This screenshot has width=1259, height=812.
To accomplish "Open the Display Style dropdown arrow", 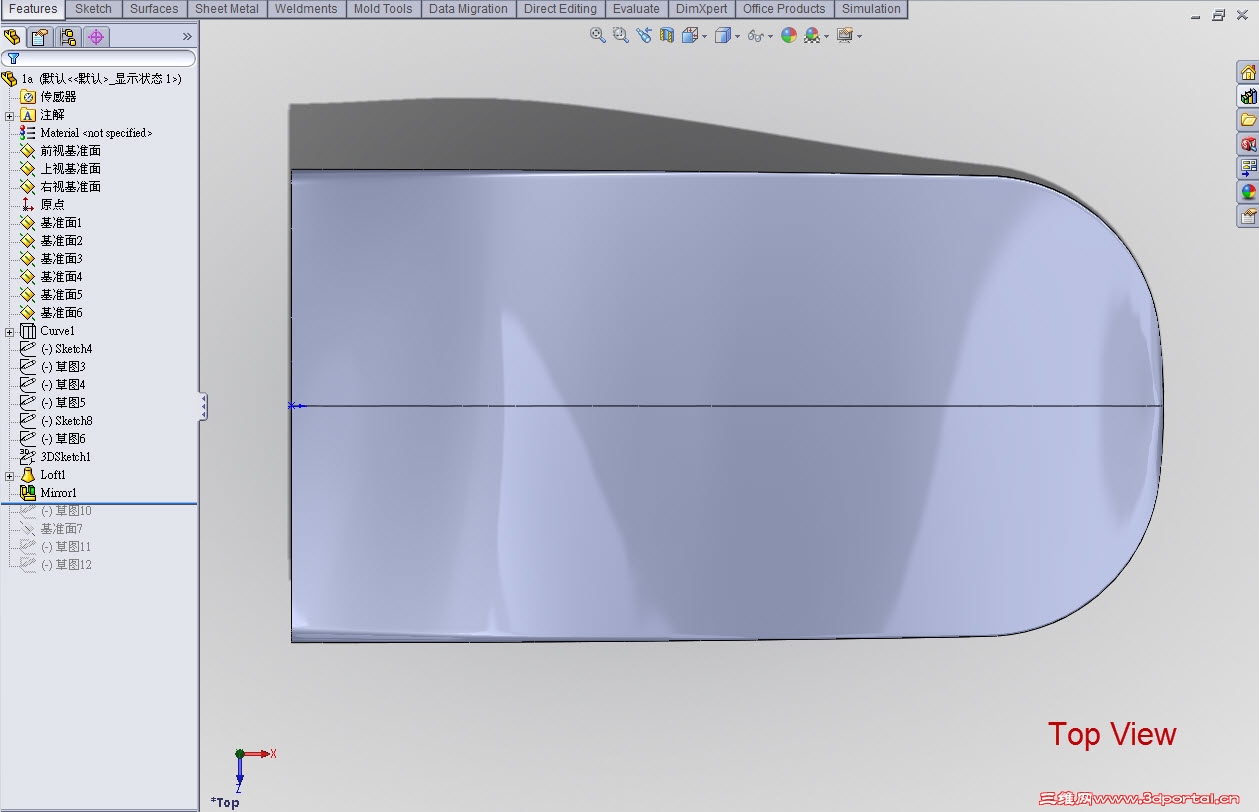I will [x=737, y=36].
